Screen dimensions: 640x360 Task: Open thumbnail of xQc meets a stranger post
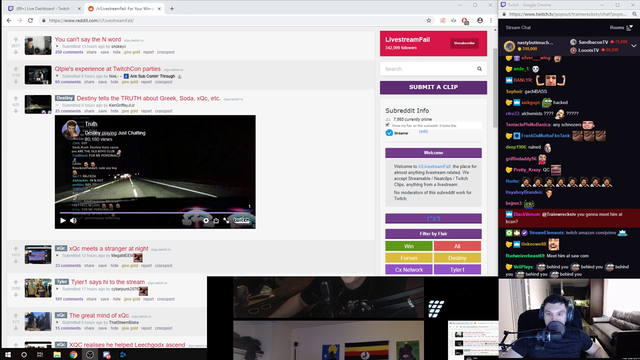click(38, 255)
